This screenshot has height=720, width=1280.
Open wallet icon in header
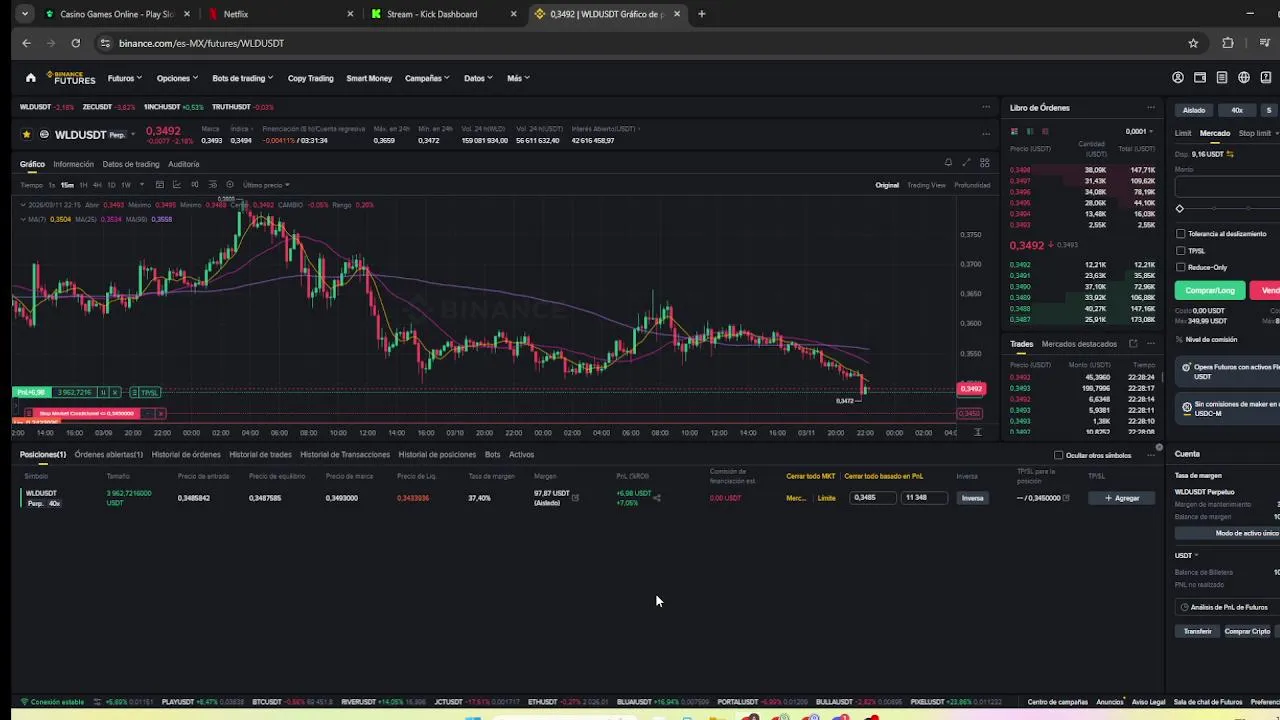(x=1200, y=78)
